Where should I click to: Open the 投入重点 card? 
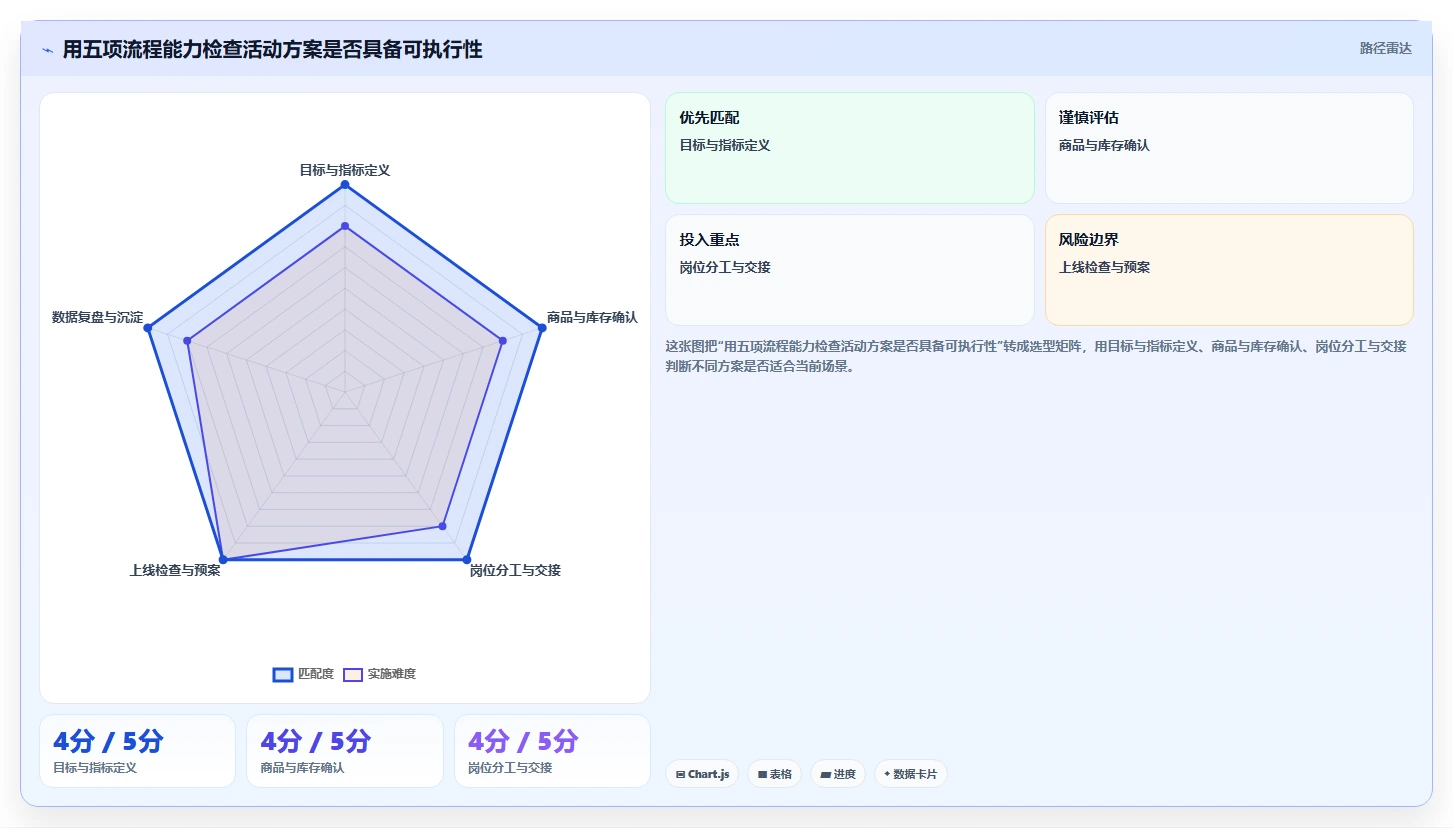point(849,270)
